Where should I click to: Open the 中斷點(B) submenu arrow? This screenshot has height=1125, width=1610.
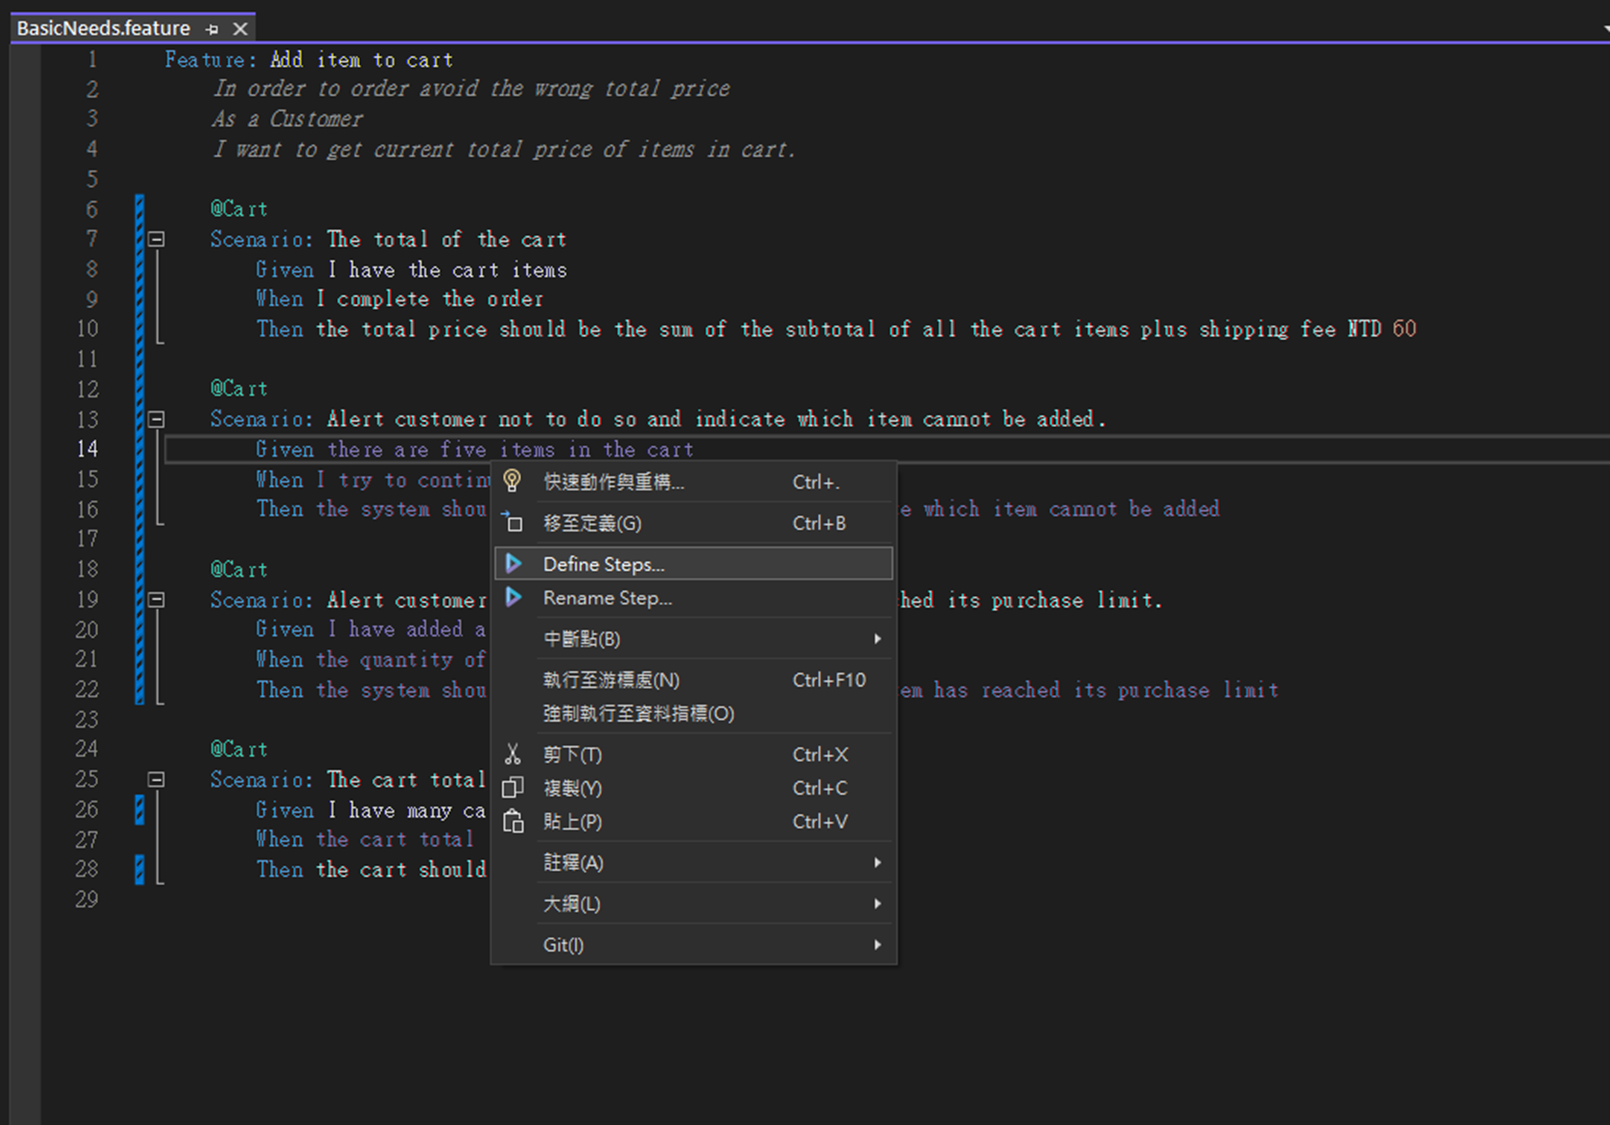(x=877, y=639)
